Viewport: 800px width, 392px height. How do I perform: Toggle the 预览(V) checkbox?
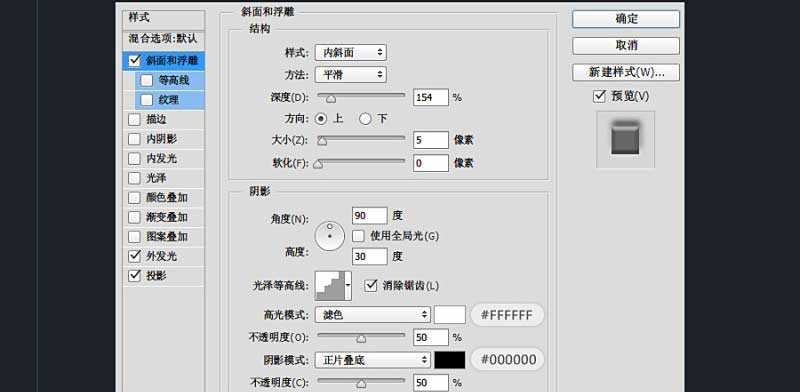599,96
